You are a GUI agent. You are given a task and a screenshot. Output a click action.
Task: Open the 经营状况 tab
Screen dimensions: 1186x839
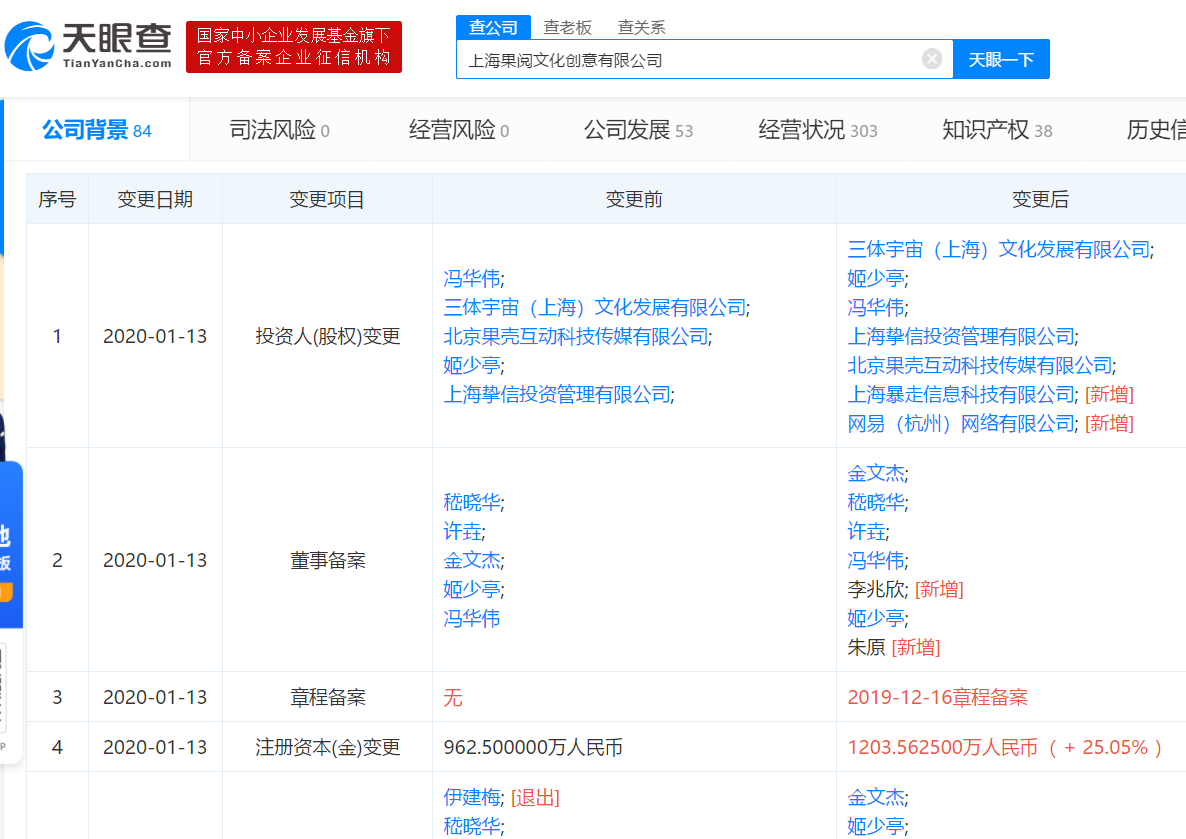[x=818, y=130]
